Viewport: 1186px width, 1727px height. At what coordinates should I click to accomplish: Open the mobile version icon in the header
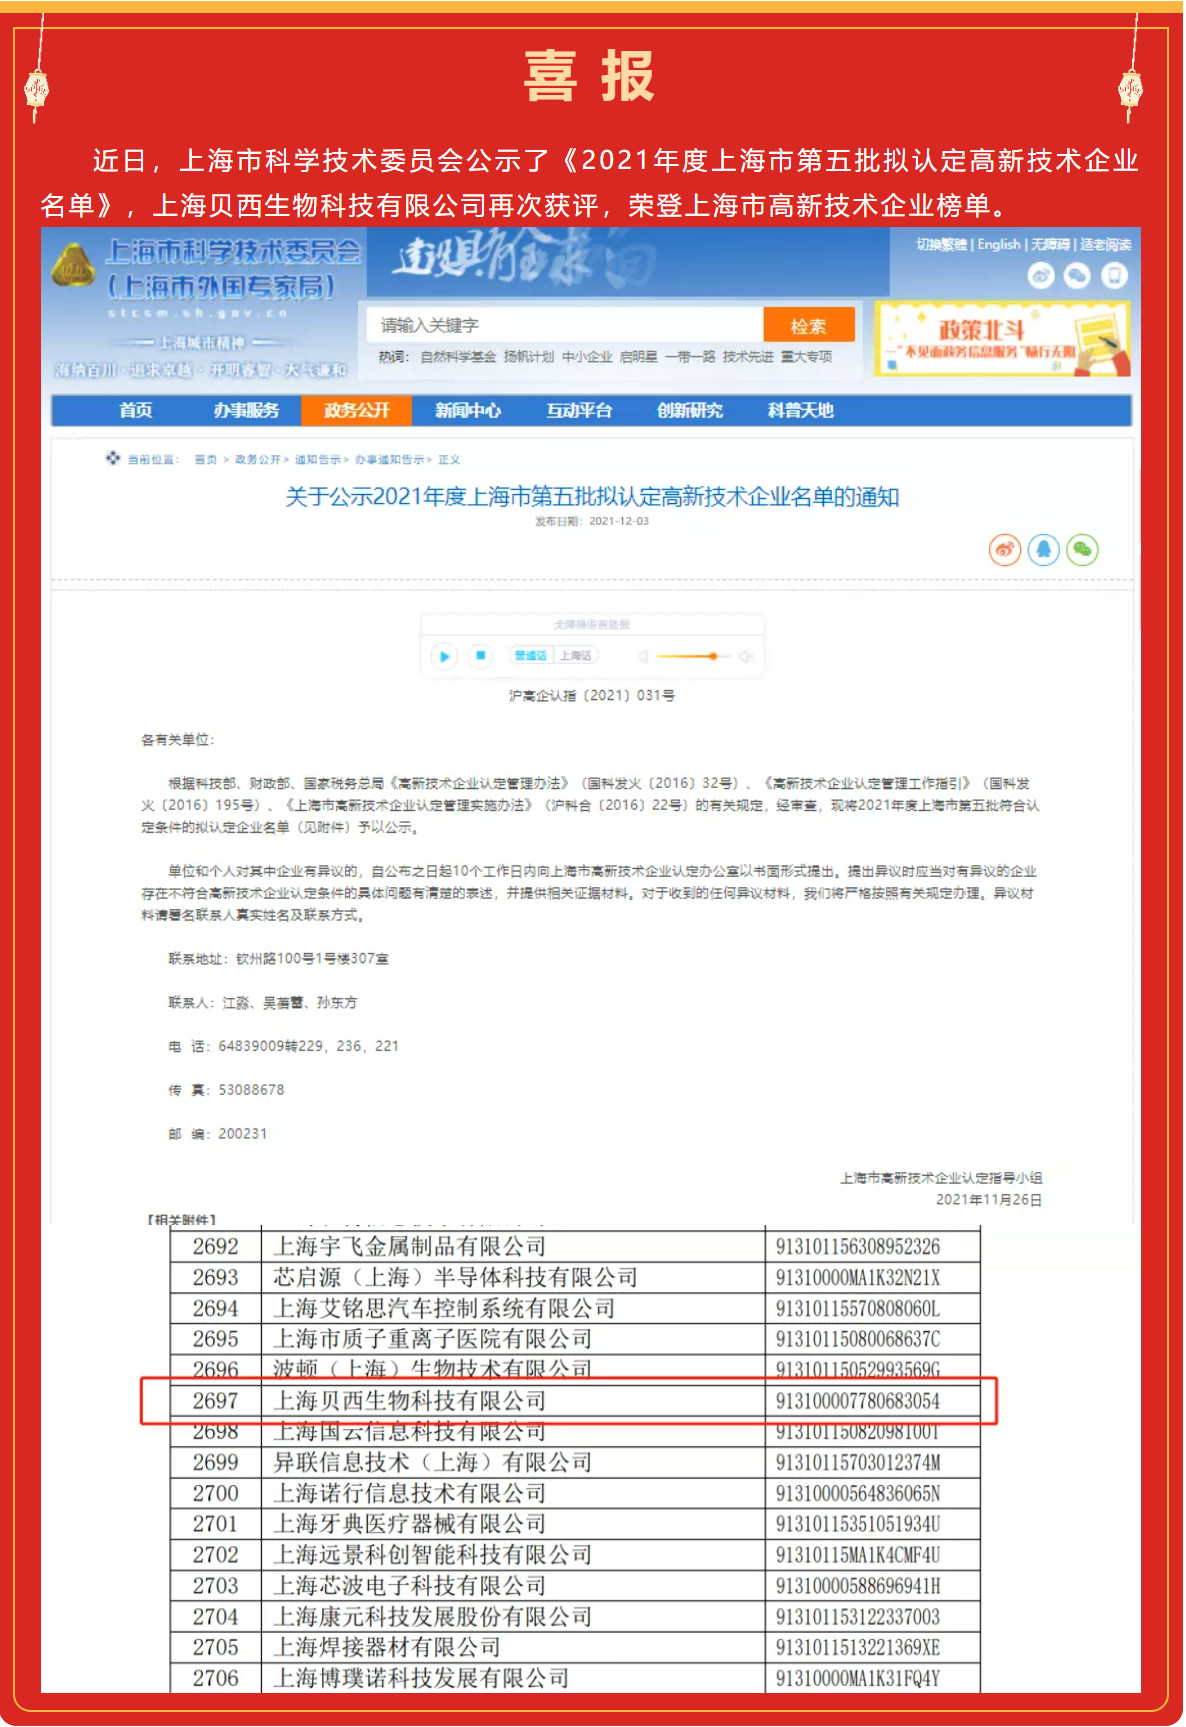1114,276
